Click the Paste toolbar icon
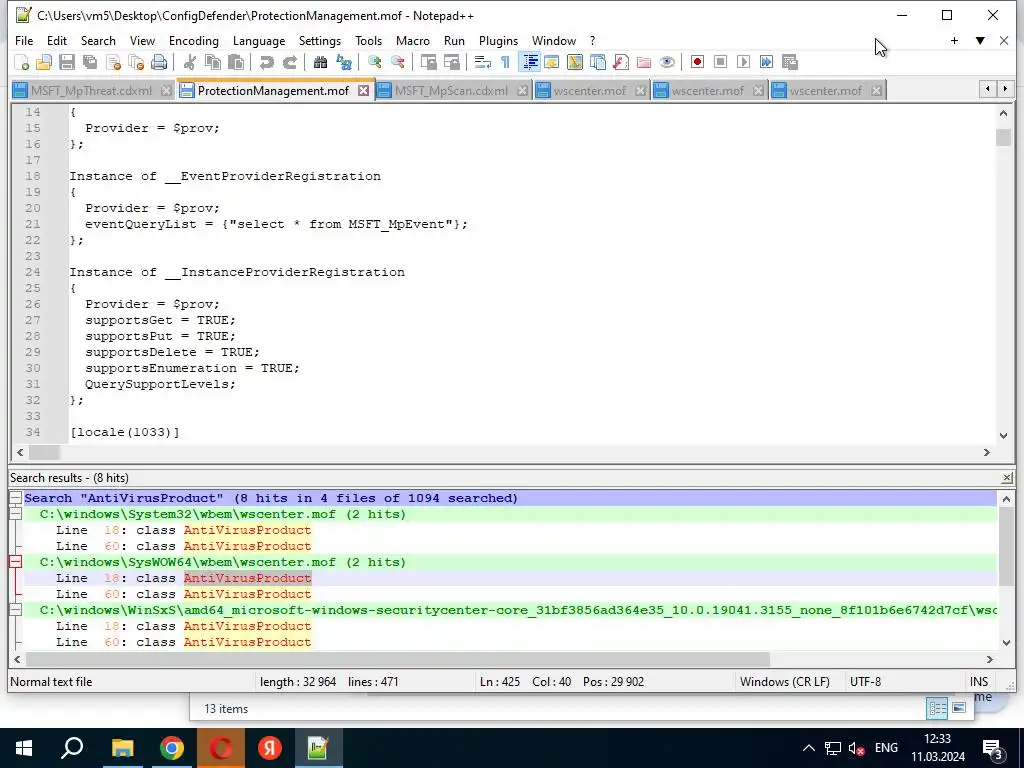1024x768 pixels. click(236, 62)
